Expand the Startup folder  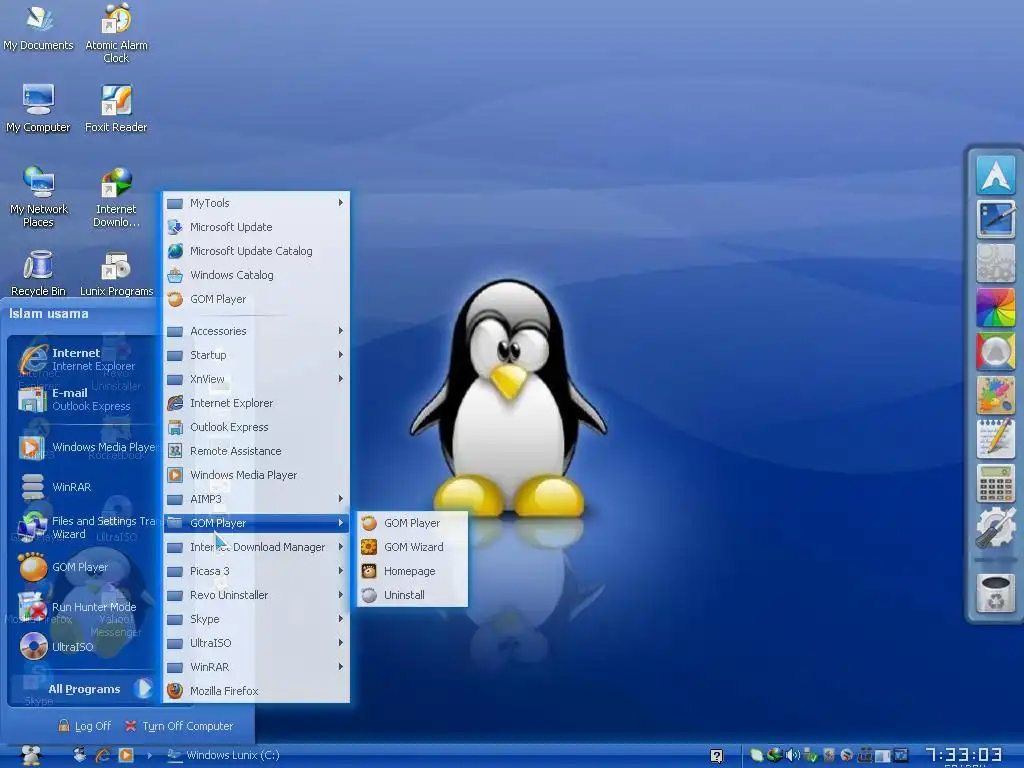point(256,355)
